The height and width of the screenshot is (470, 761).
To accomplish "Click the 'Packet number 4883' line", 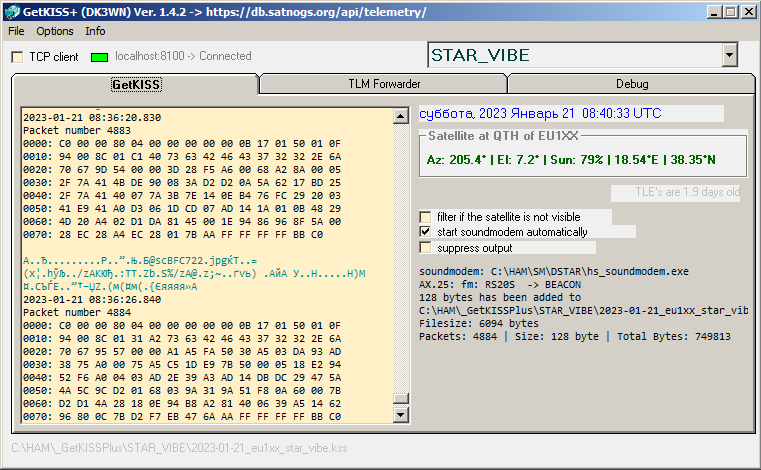I will pyautogui.click(x=77, y=131).
